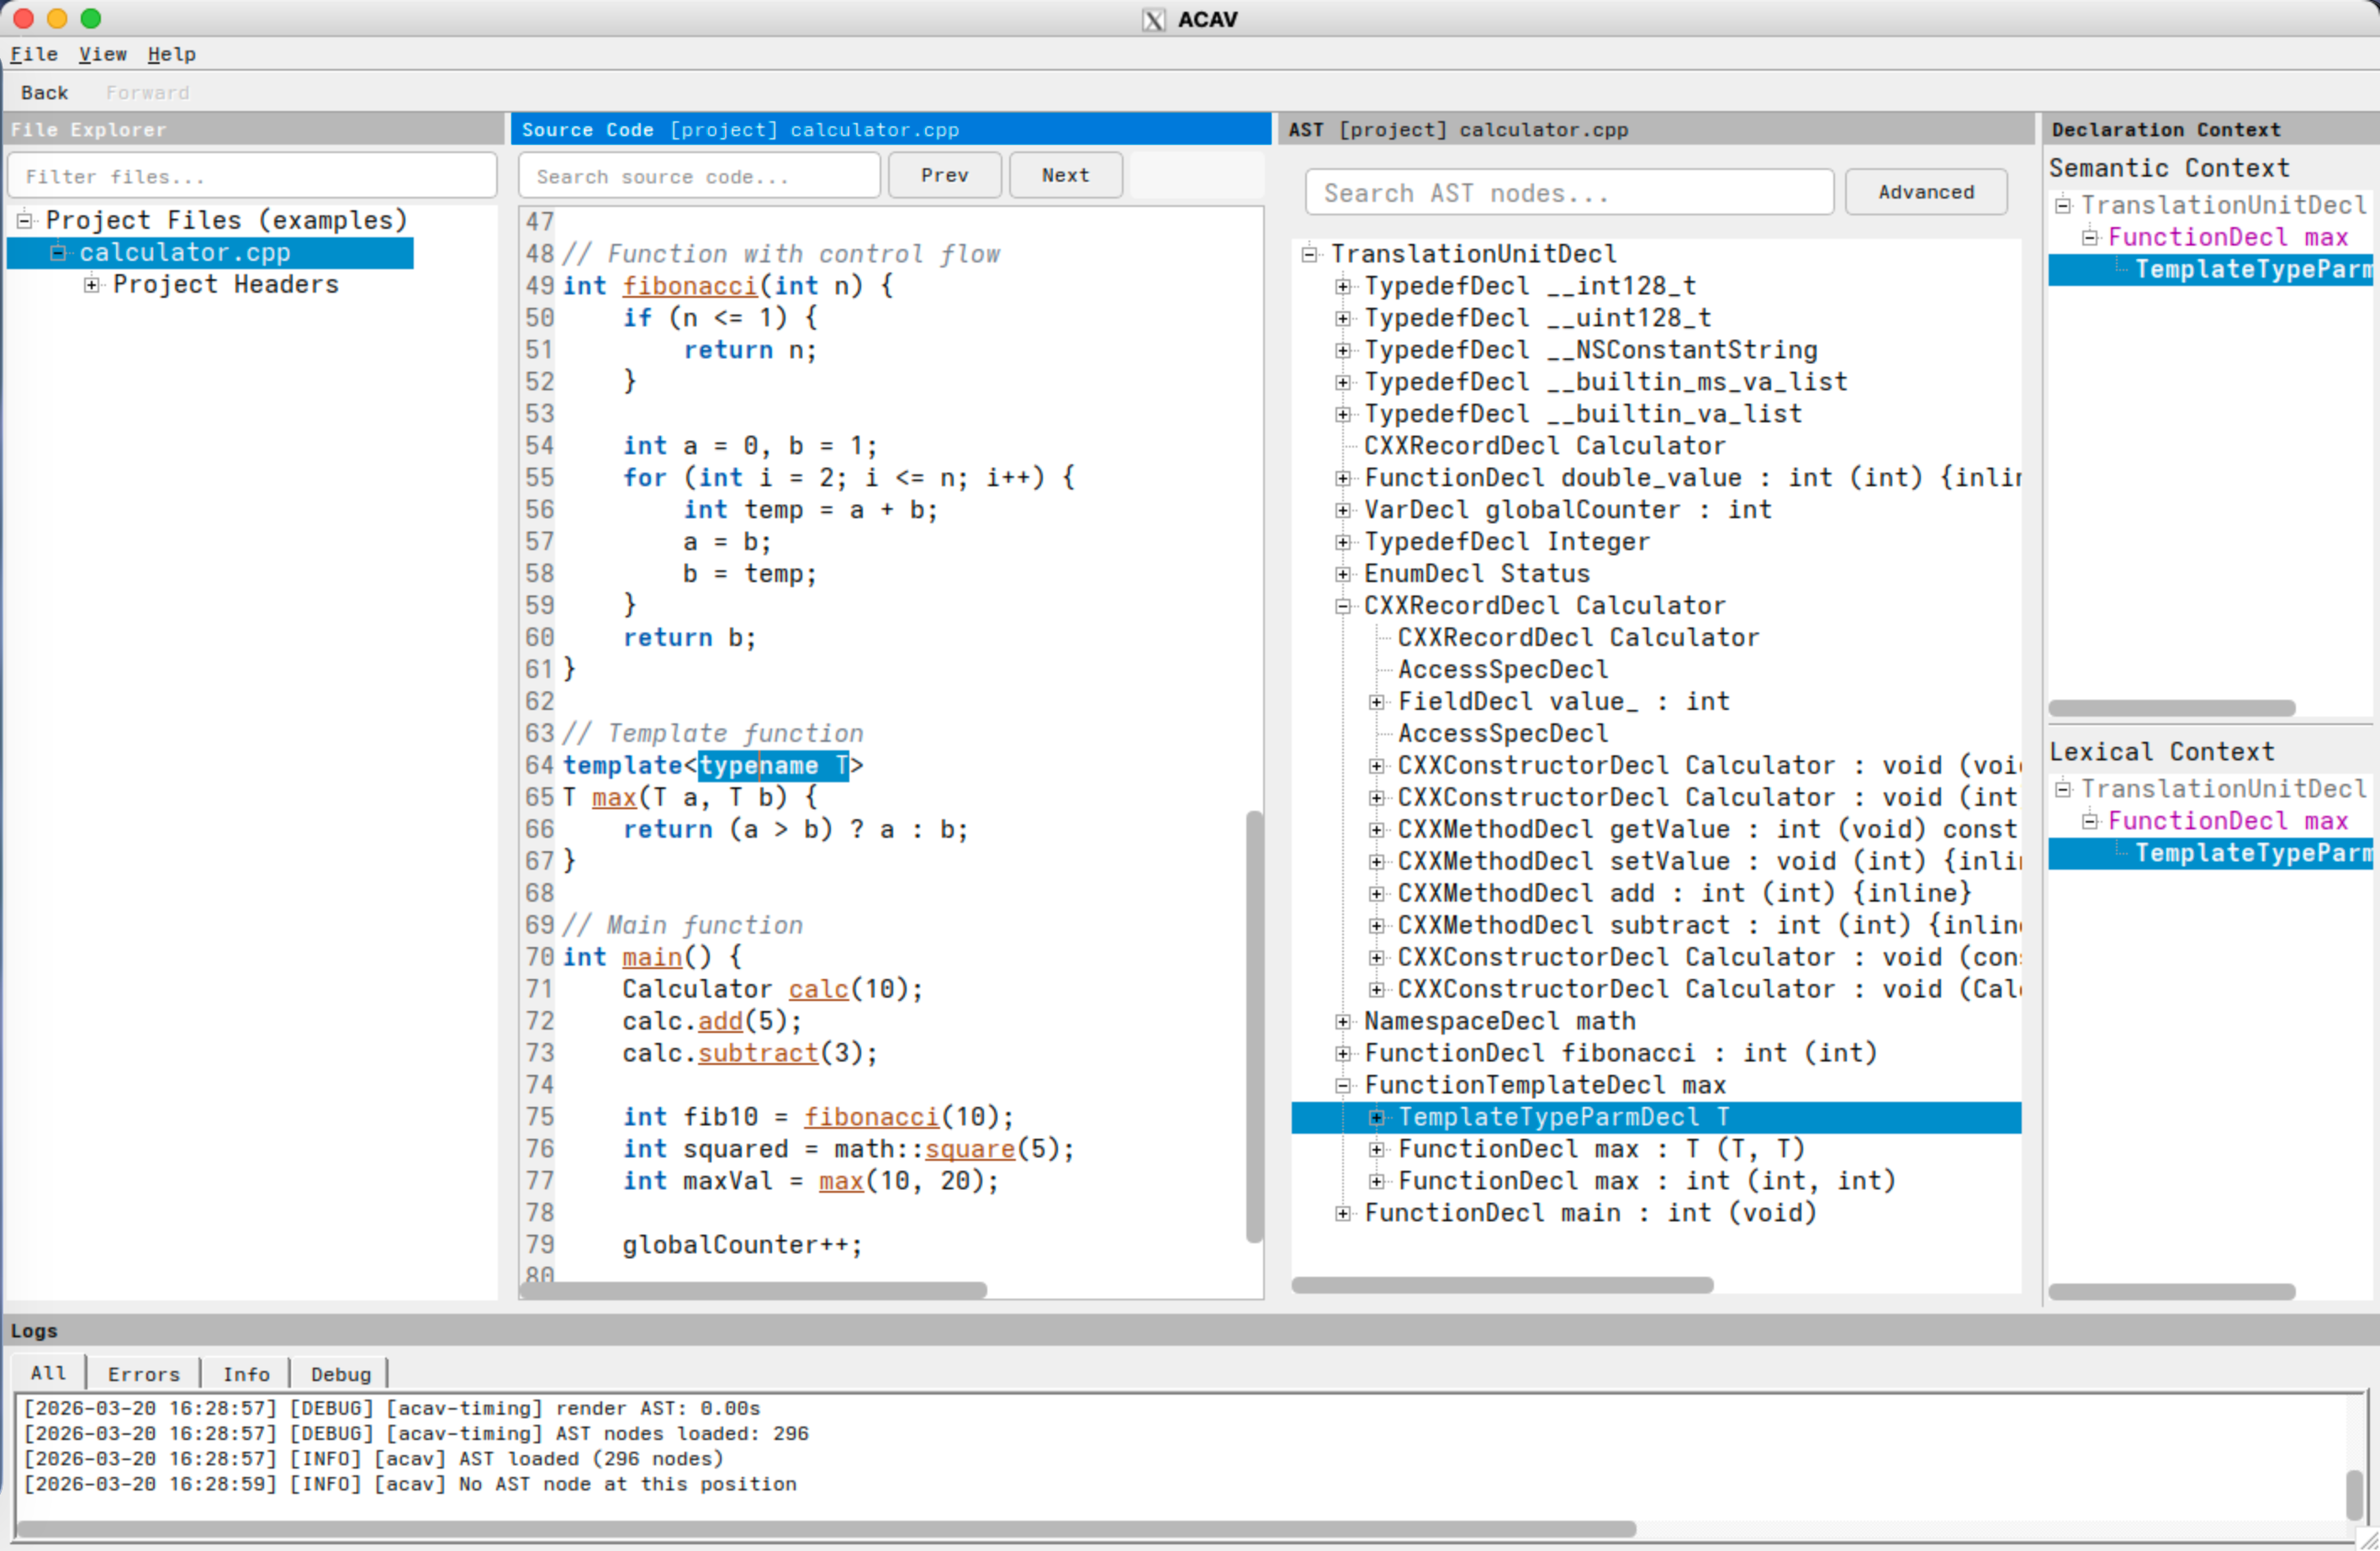Switch to the Errors log tab
Screen dimensions: 2380x1551
(143, 1373)
